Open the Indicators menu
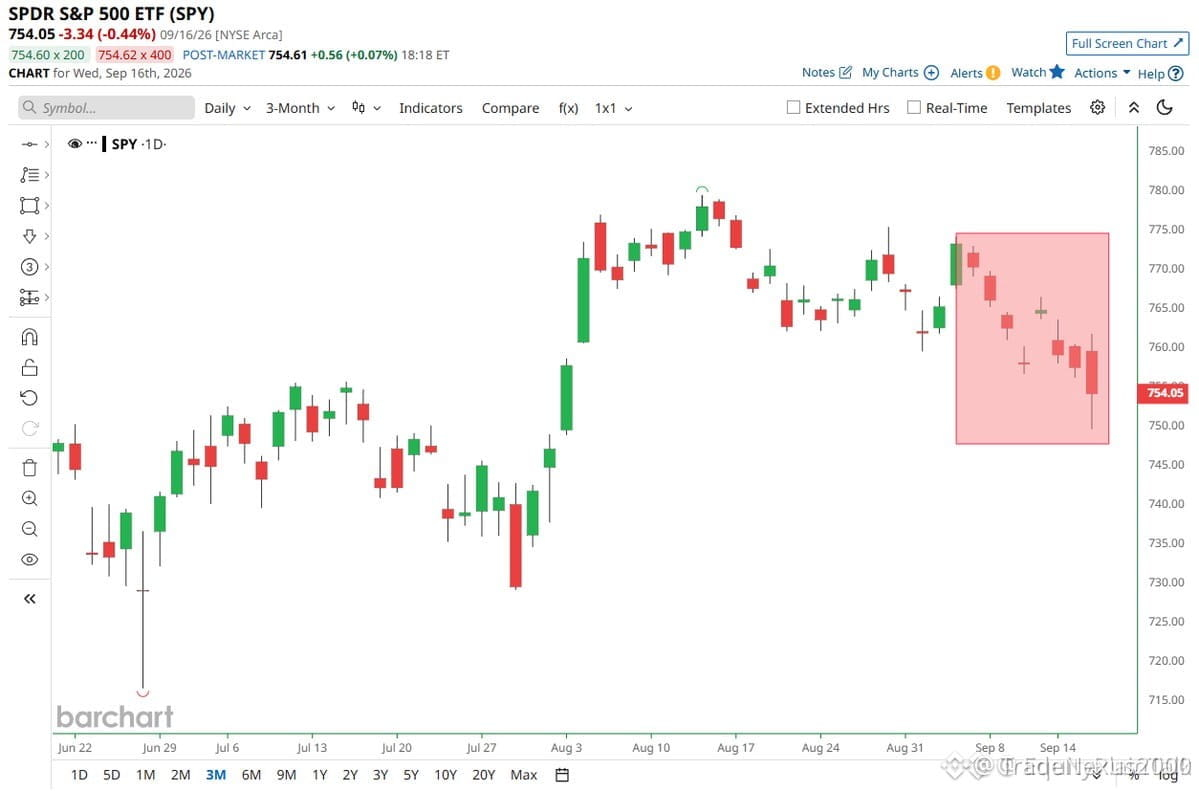 point(431,109)
